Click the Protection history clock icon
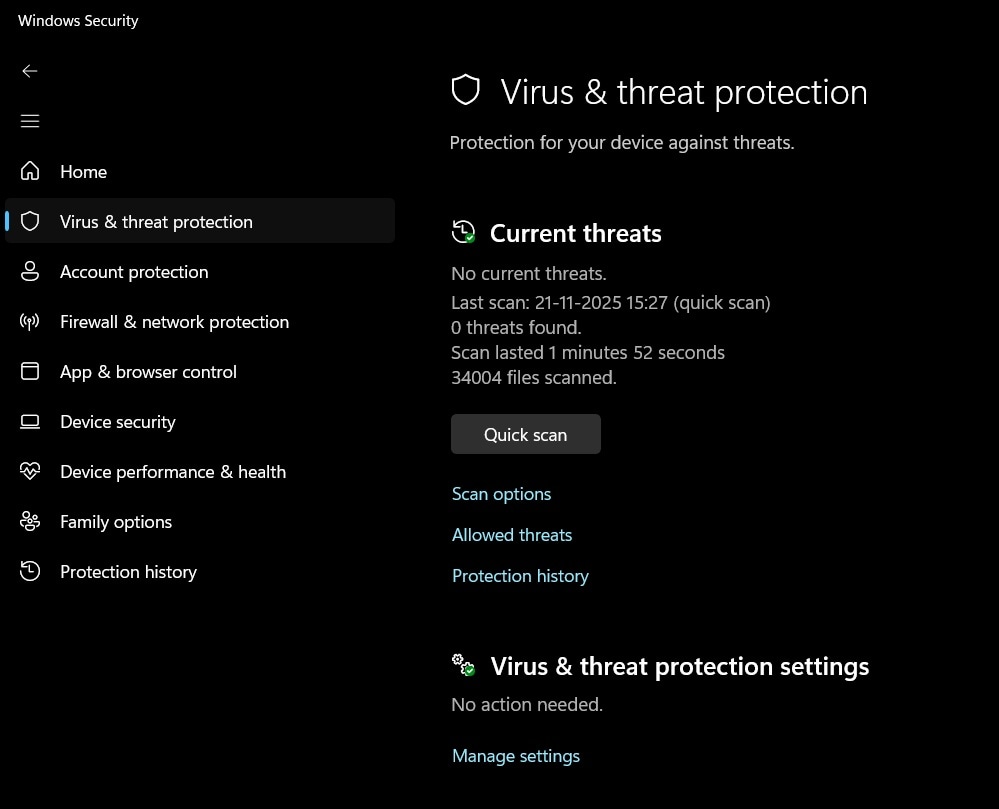The height and width of the screenshot is (809, 999). point(30,571)
